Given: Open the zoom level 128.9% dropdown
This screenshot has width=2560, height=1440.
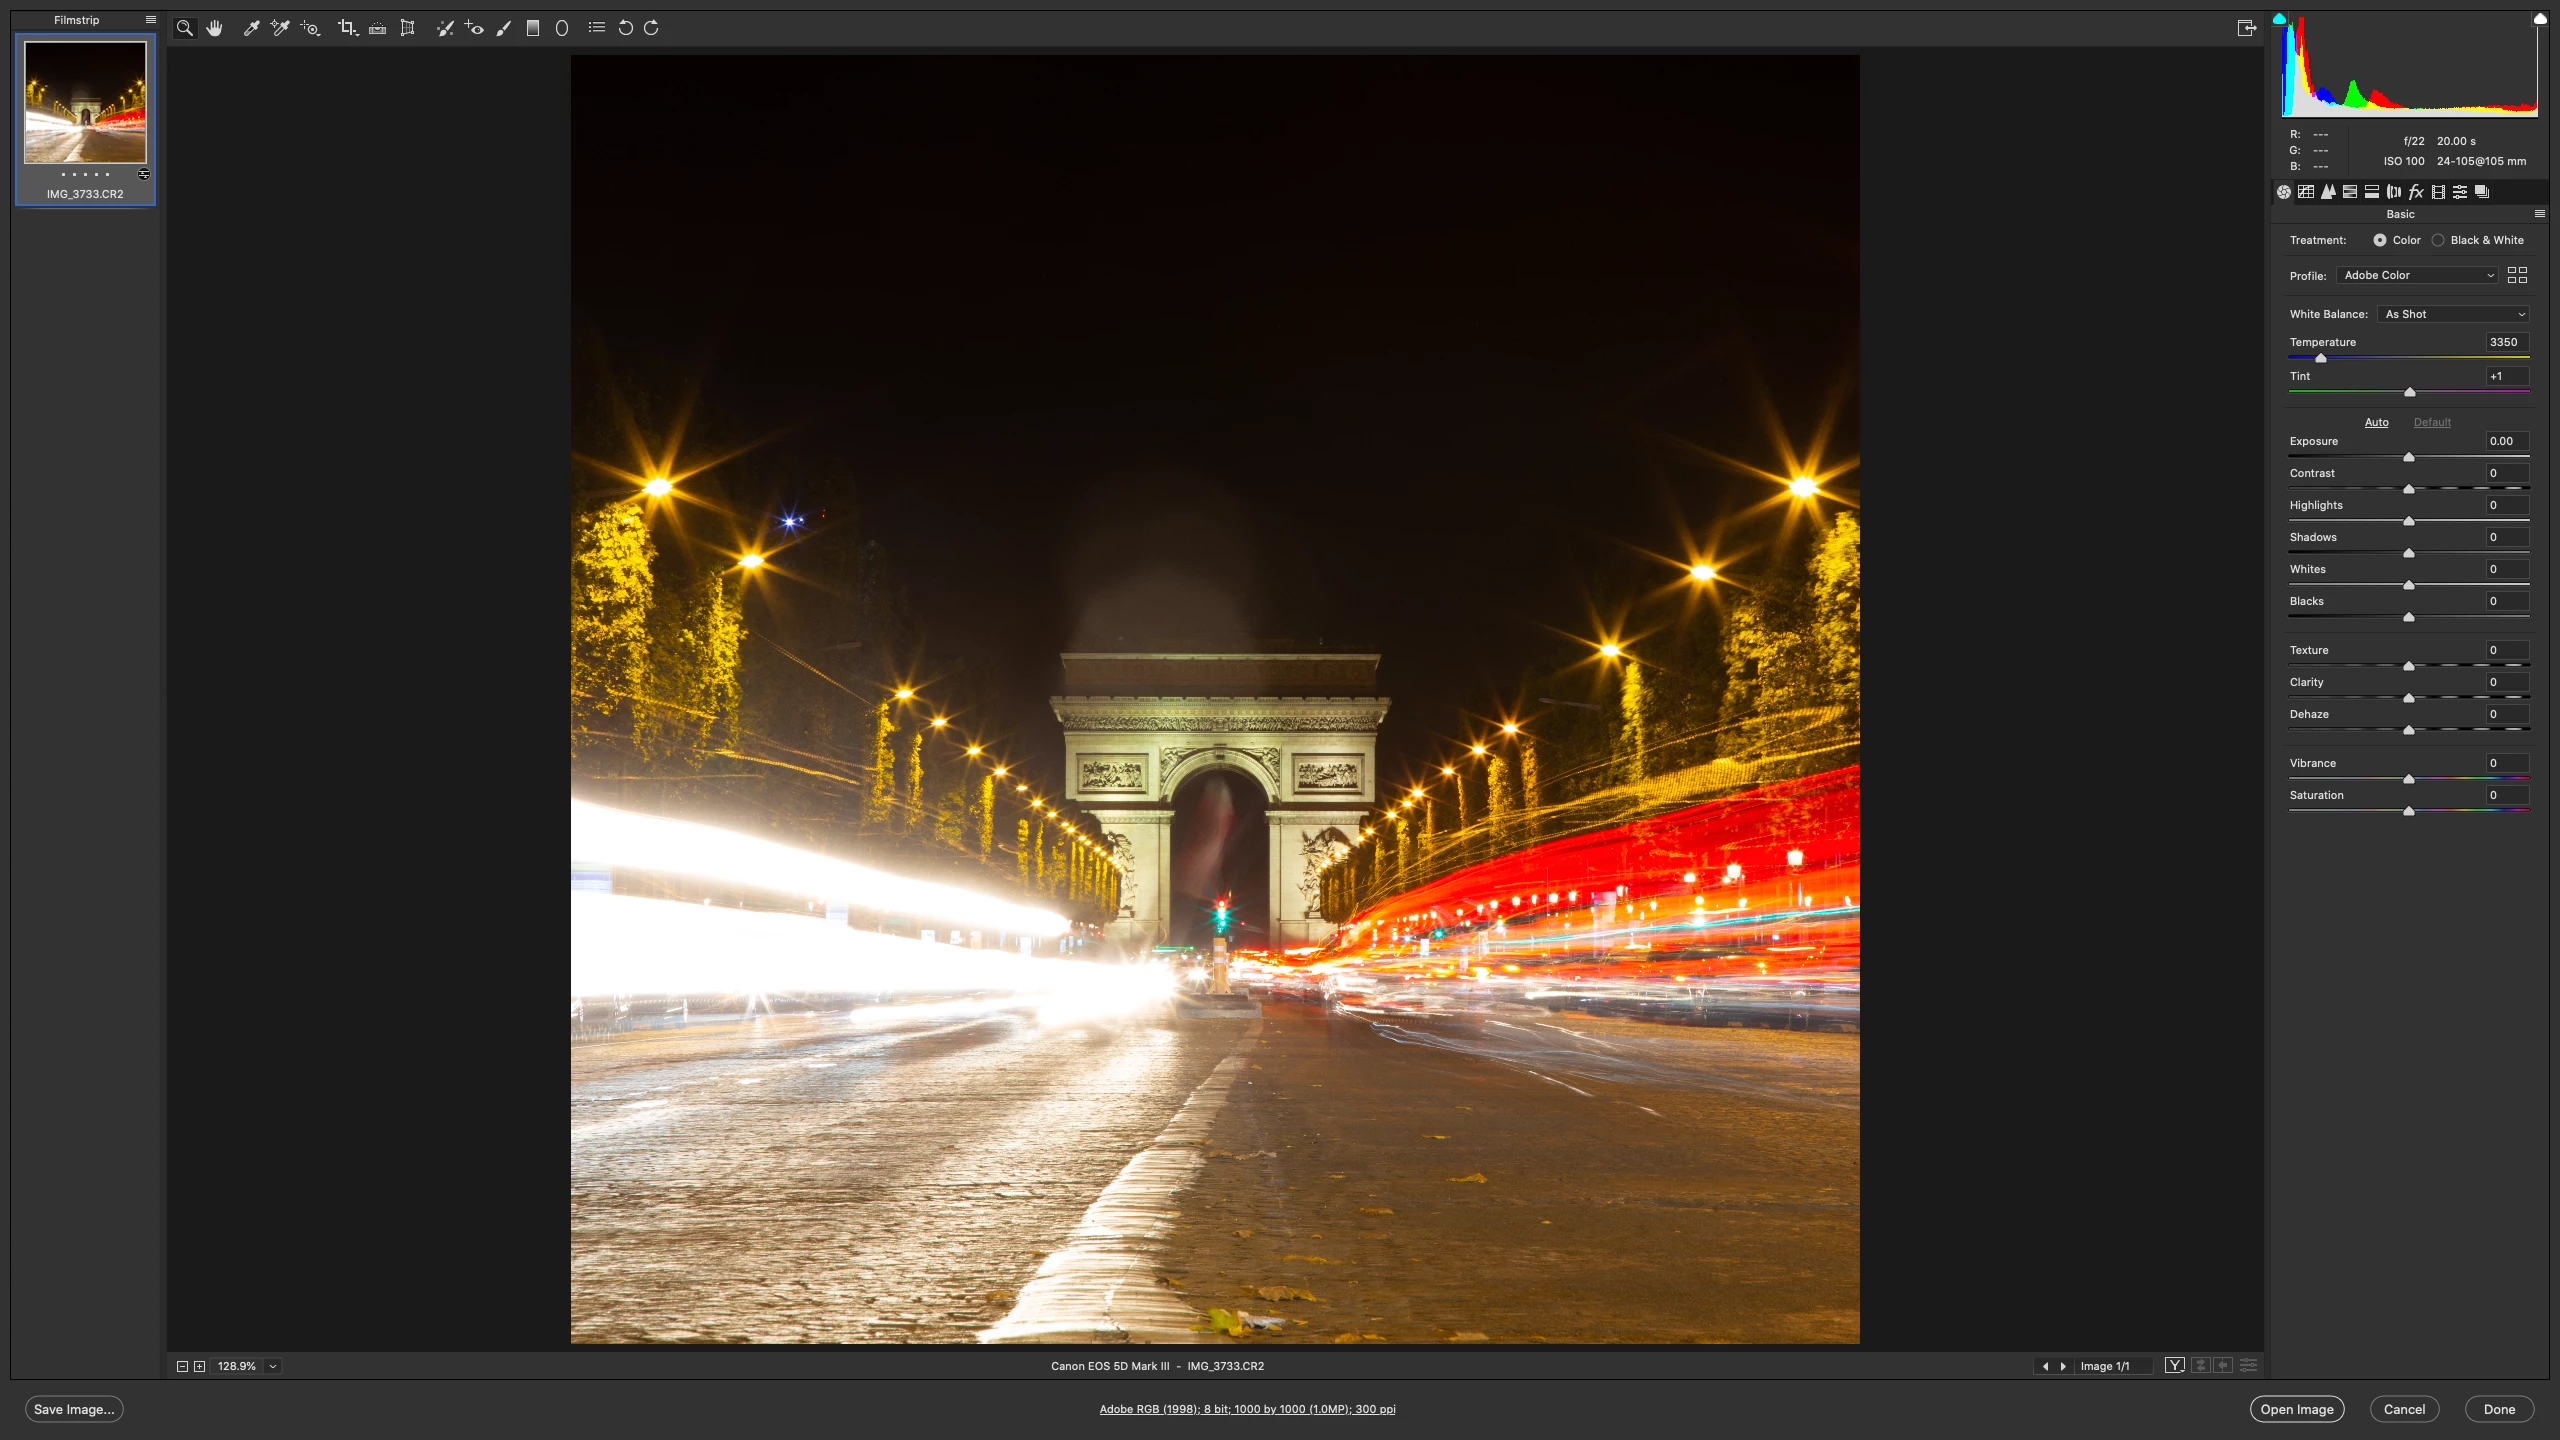Looking at the screenshot, I should (x=273, y=1366).
